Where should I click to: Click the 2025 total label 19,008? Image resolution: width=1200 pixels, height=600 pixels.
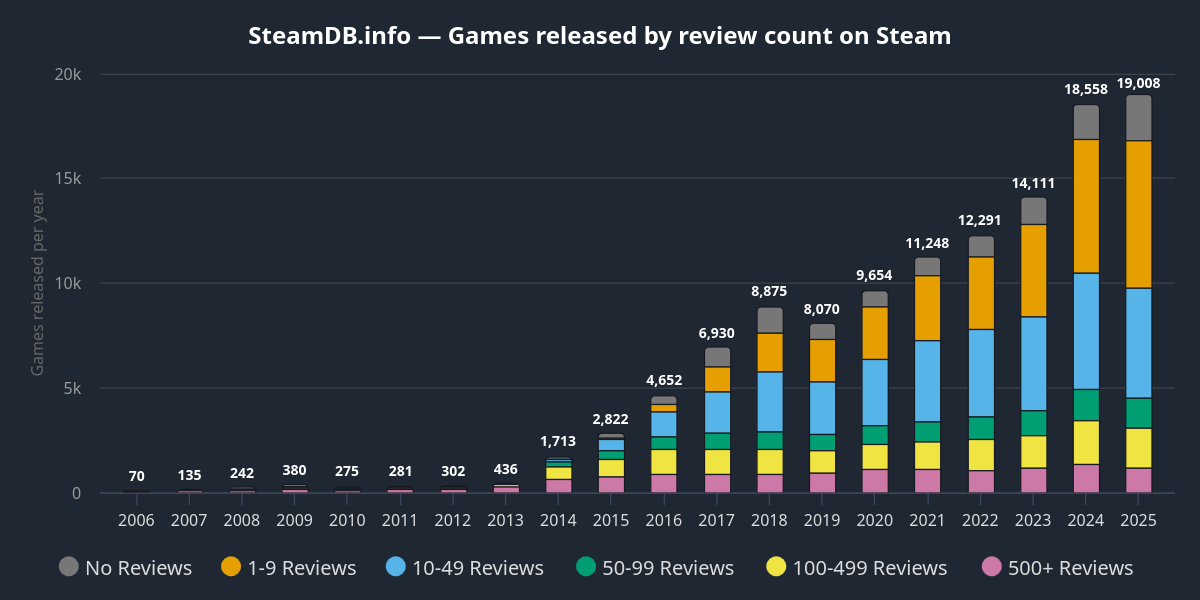(x=1138, y=83)
